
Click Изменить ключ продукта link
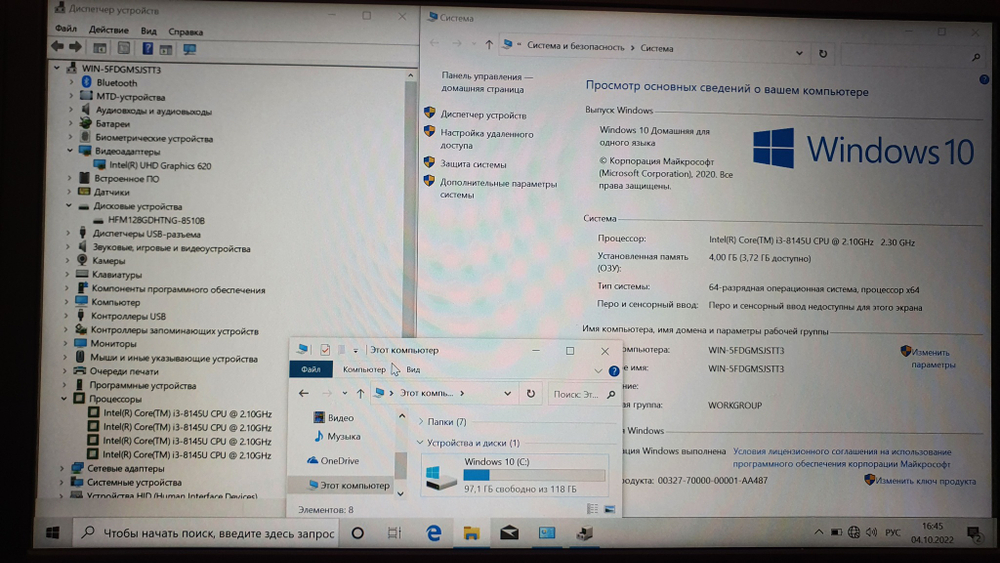click(925, 481)
